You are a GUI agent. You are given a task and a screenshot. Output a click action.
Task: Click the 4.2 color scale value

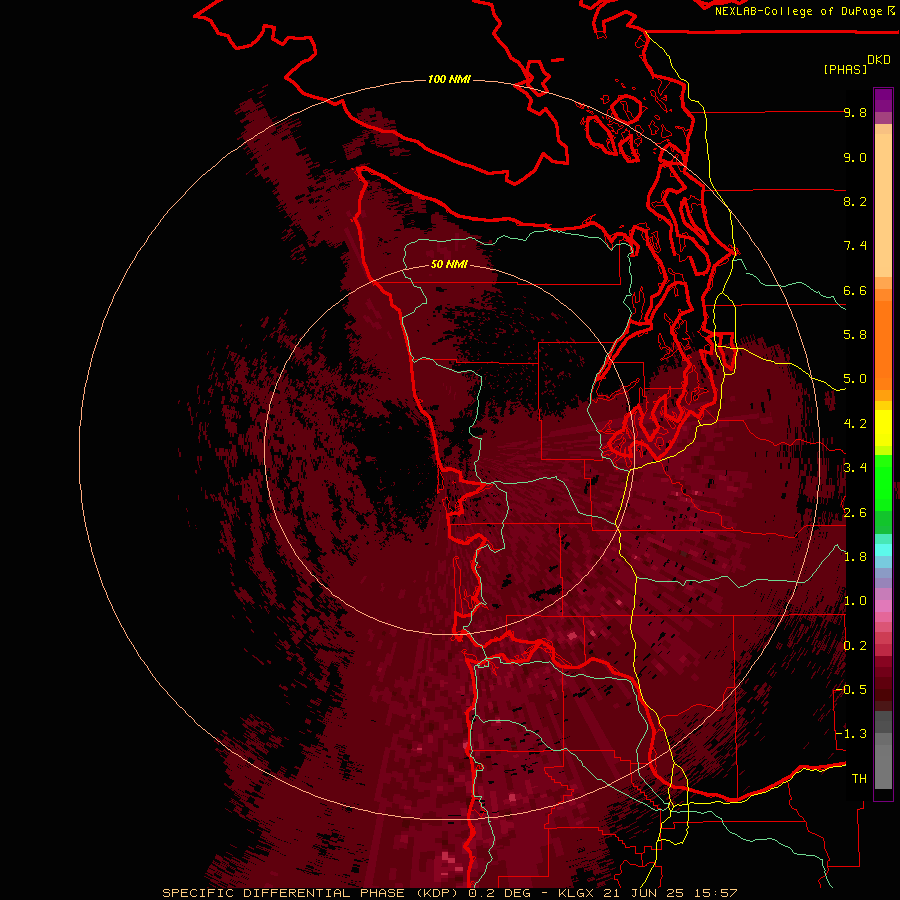[x=855, y=424]
